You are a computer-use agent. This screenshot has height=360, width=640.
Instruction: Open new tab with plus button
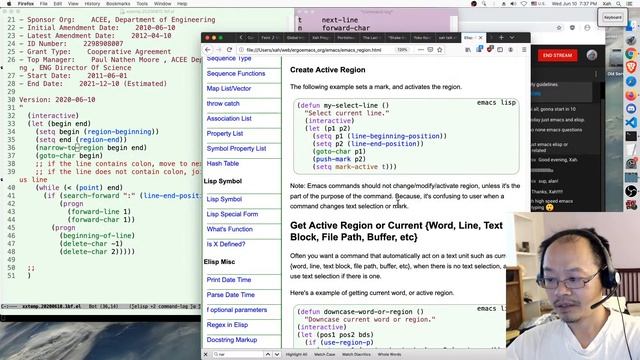[x=501, y=38]
